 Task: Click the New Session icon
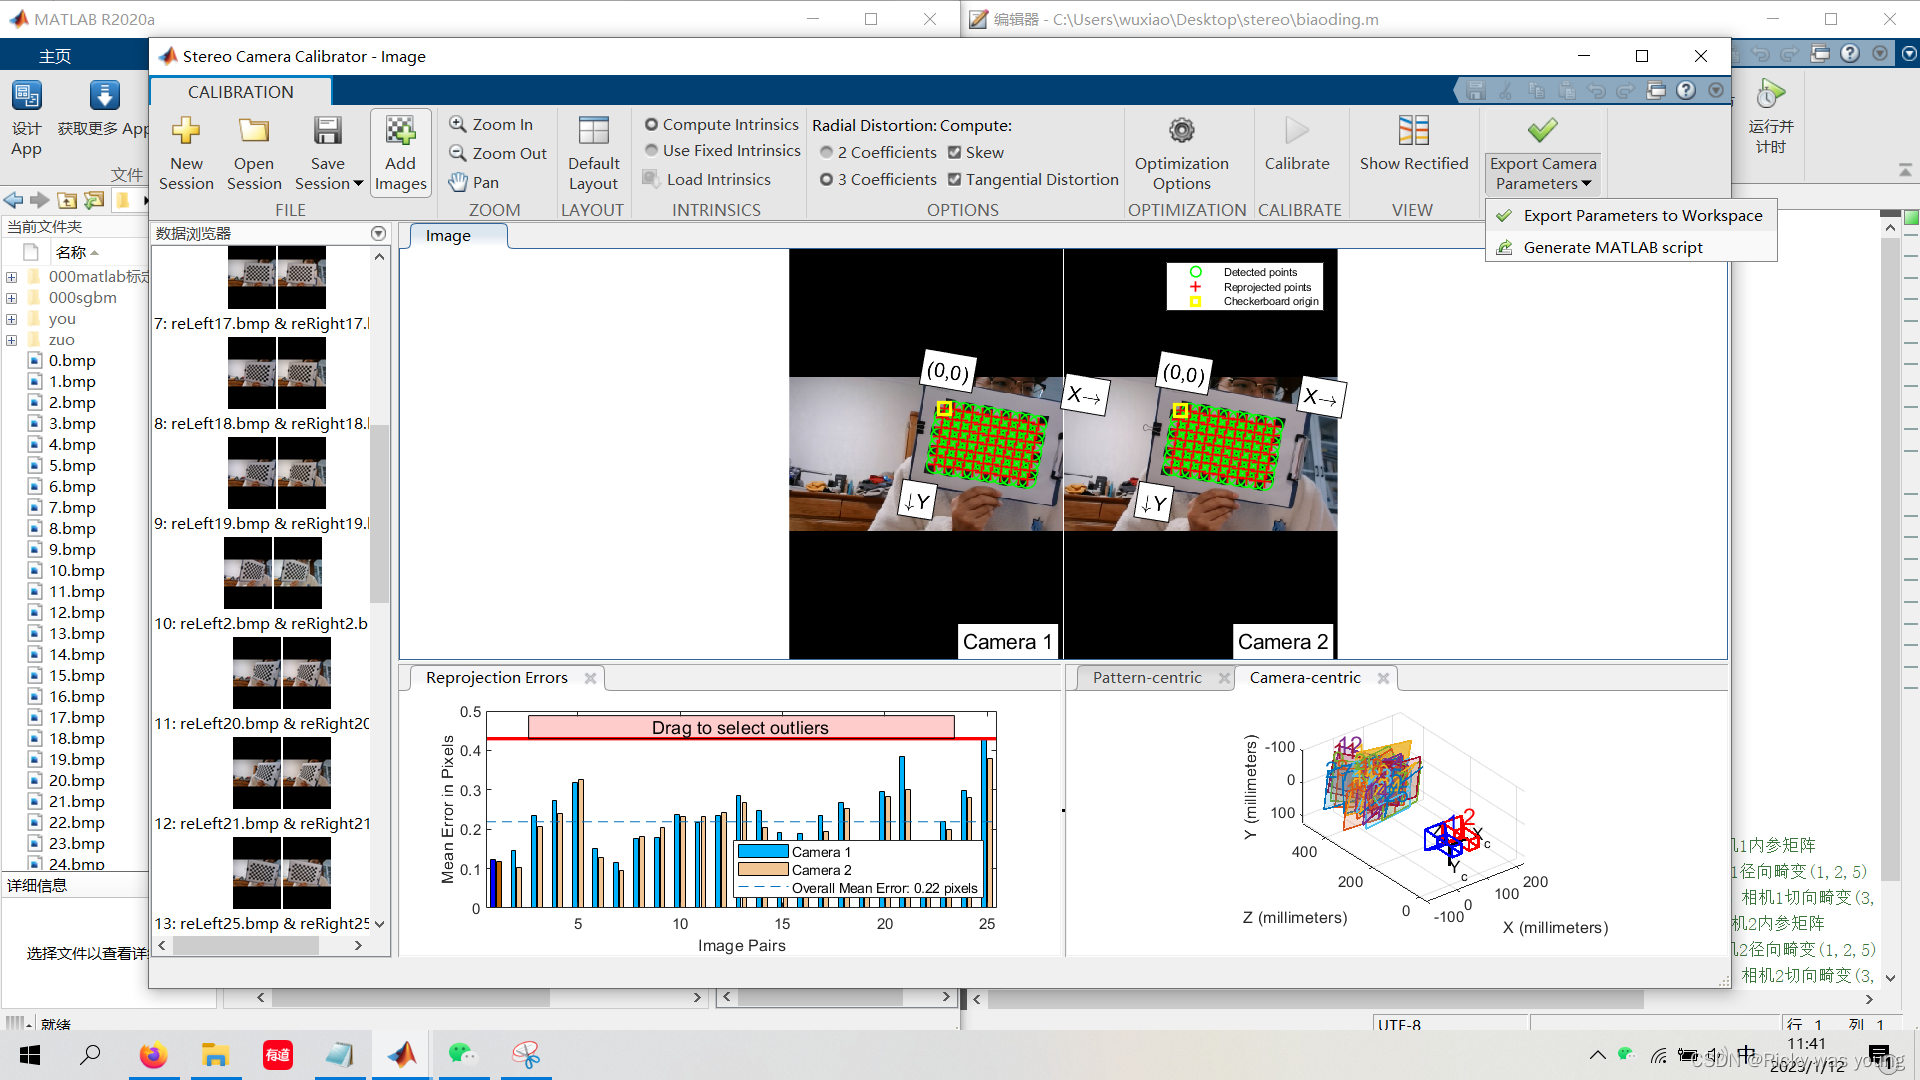(x=186, y=131)
